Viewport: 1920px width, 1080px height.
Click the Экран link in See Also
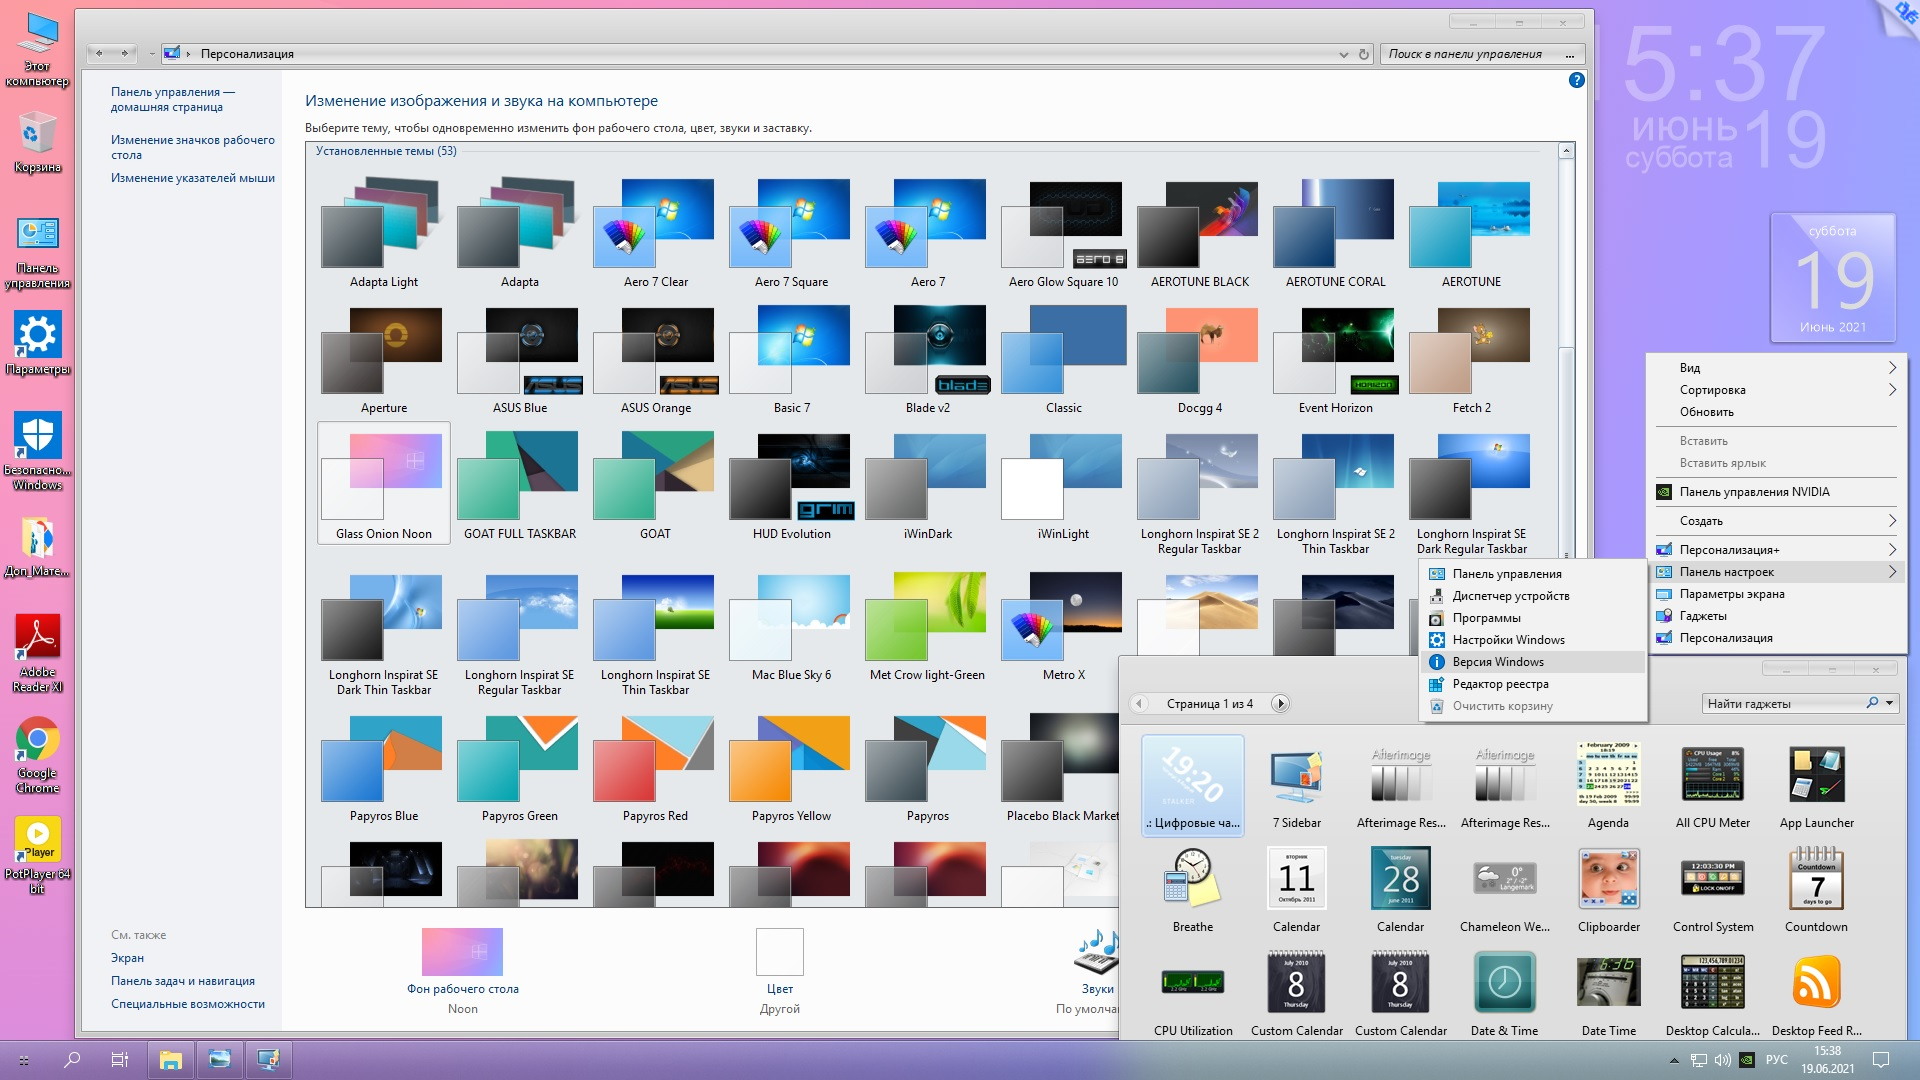[127, 957]
